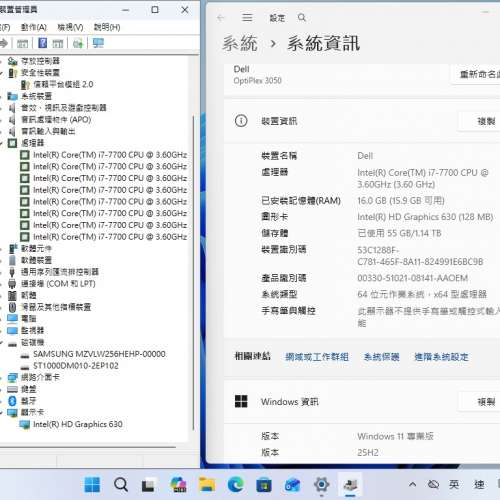
Task: Select 連接埠 (COM 和 LPT) category
Action: tap(58, 284)
